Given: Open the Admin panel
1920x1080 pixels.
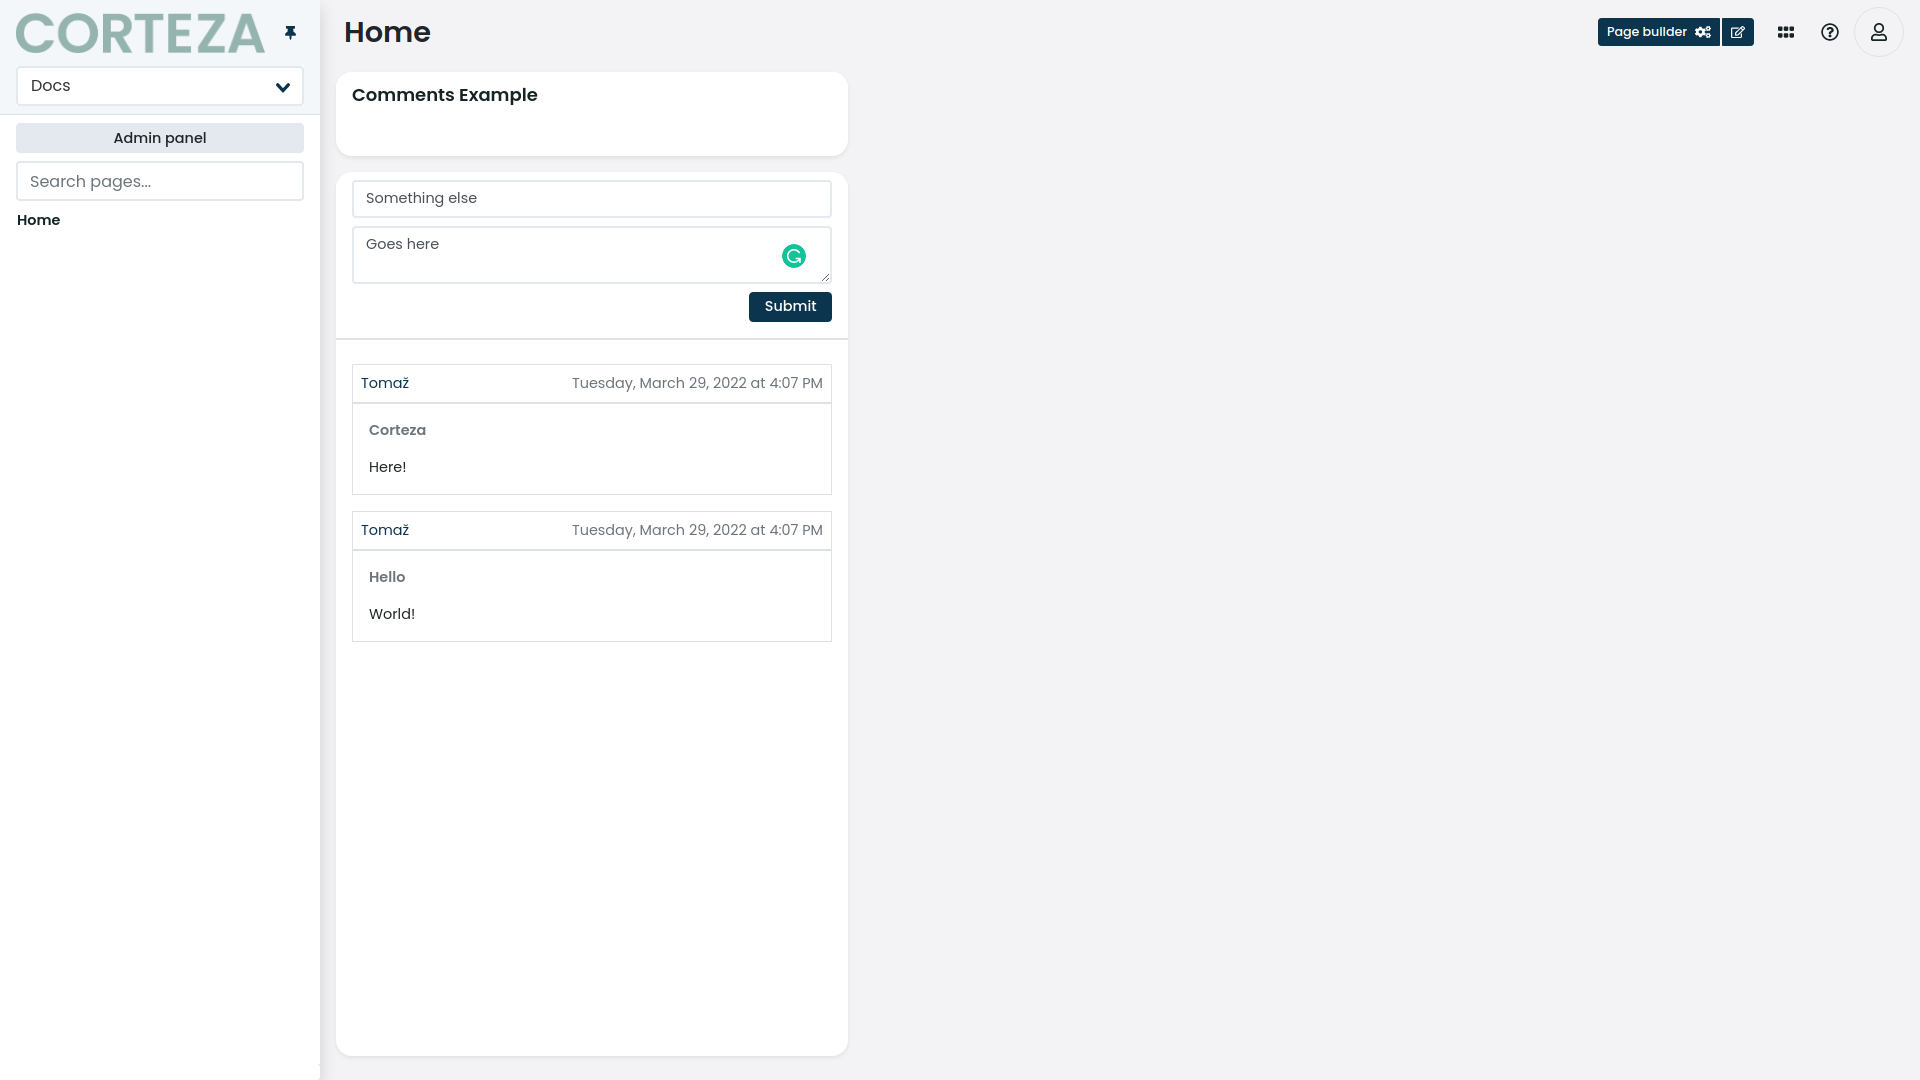Looking at the screenshot, I should coord(160,138).
